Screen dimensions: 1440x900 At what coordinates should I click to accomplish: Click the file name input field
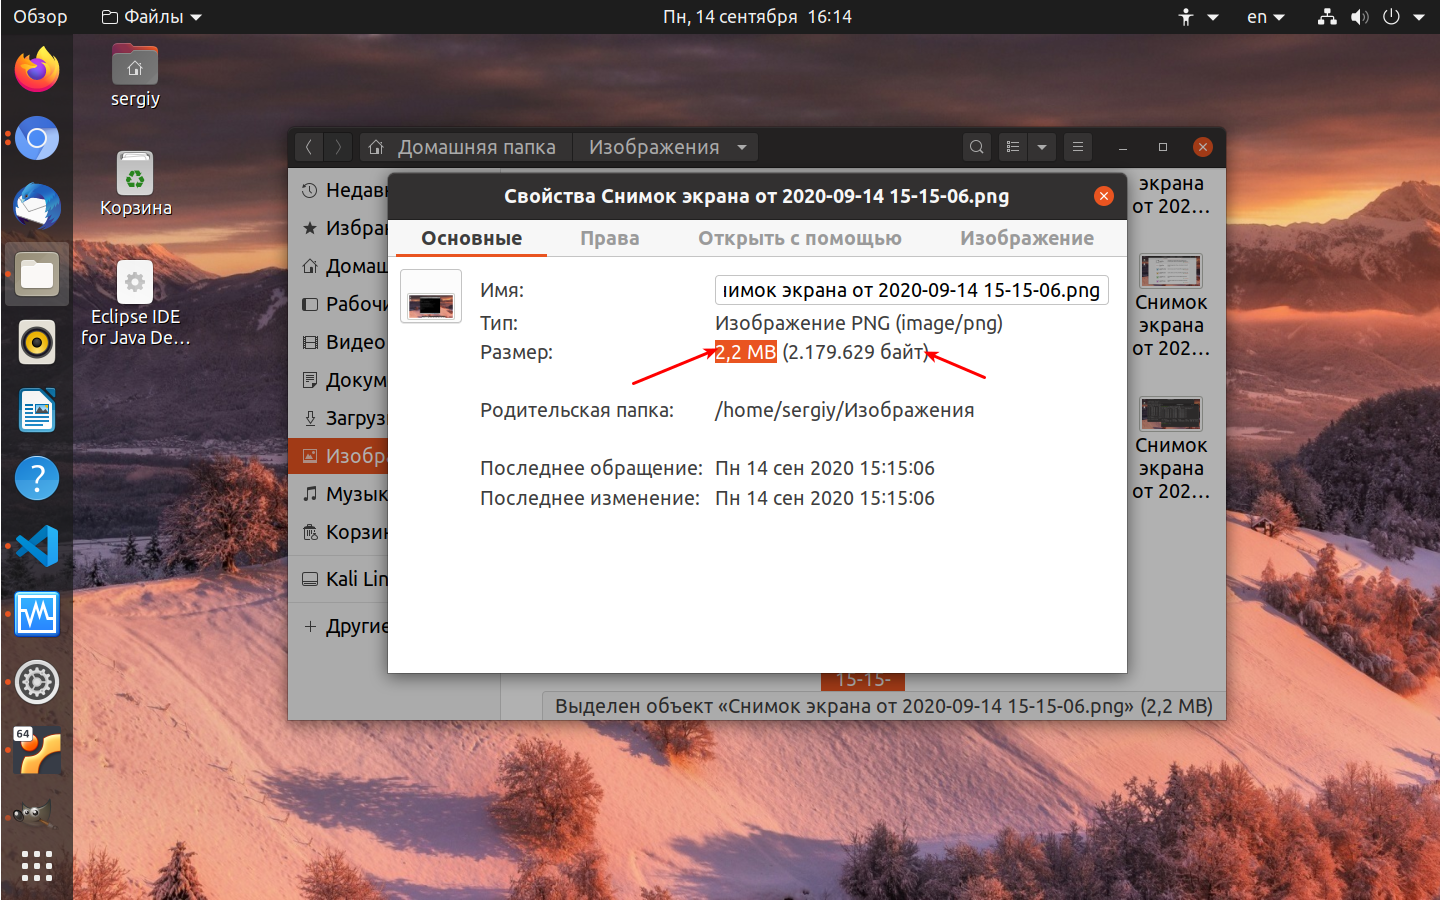[911, 290]
